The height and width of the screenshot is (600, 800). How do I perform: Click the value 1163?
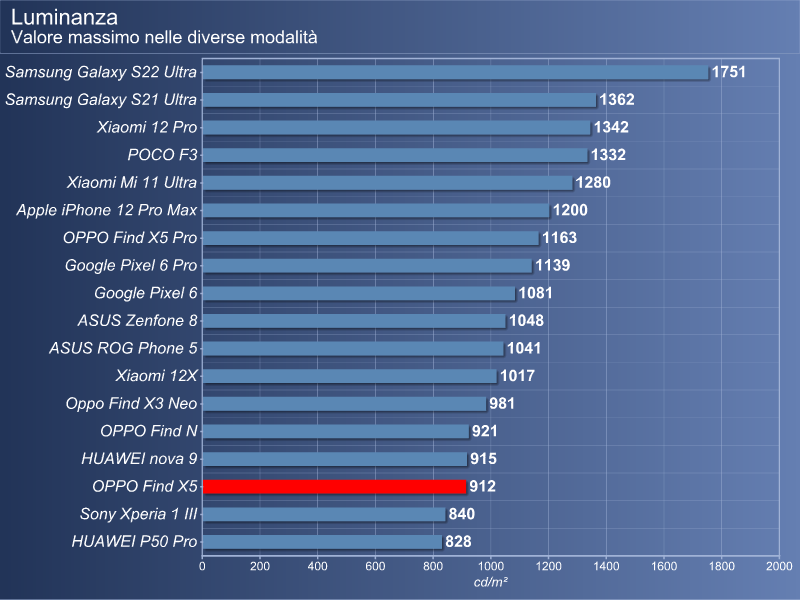[x=560, y=238]
